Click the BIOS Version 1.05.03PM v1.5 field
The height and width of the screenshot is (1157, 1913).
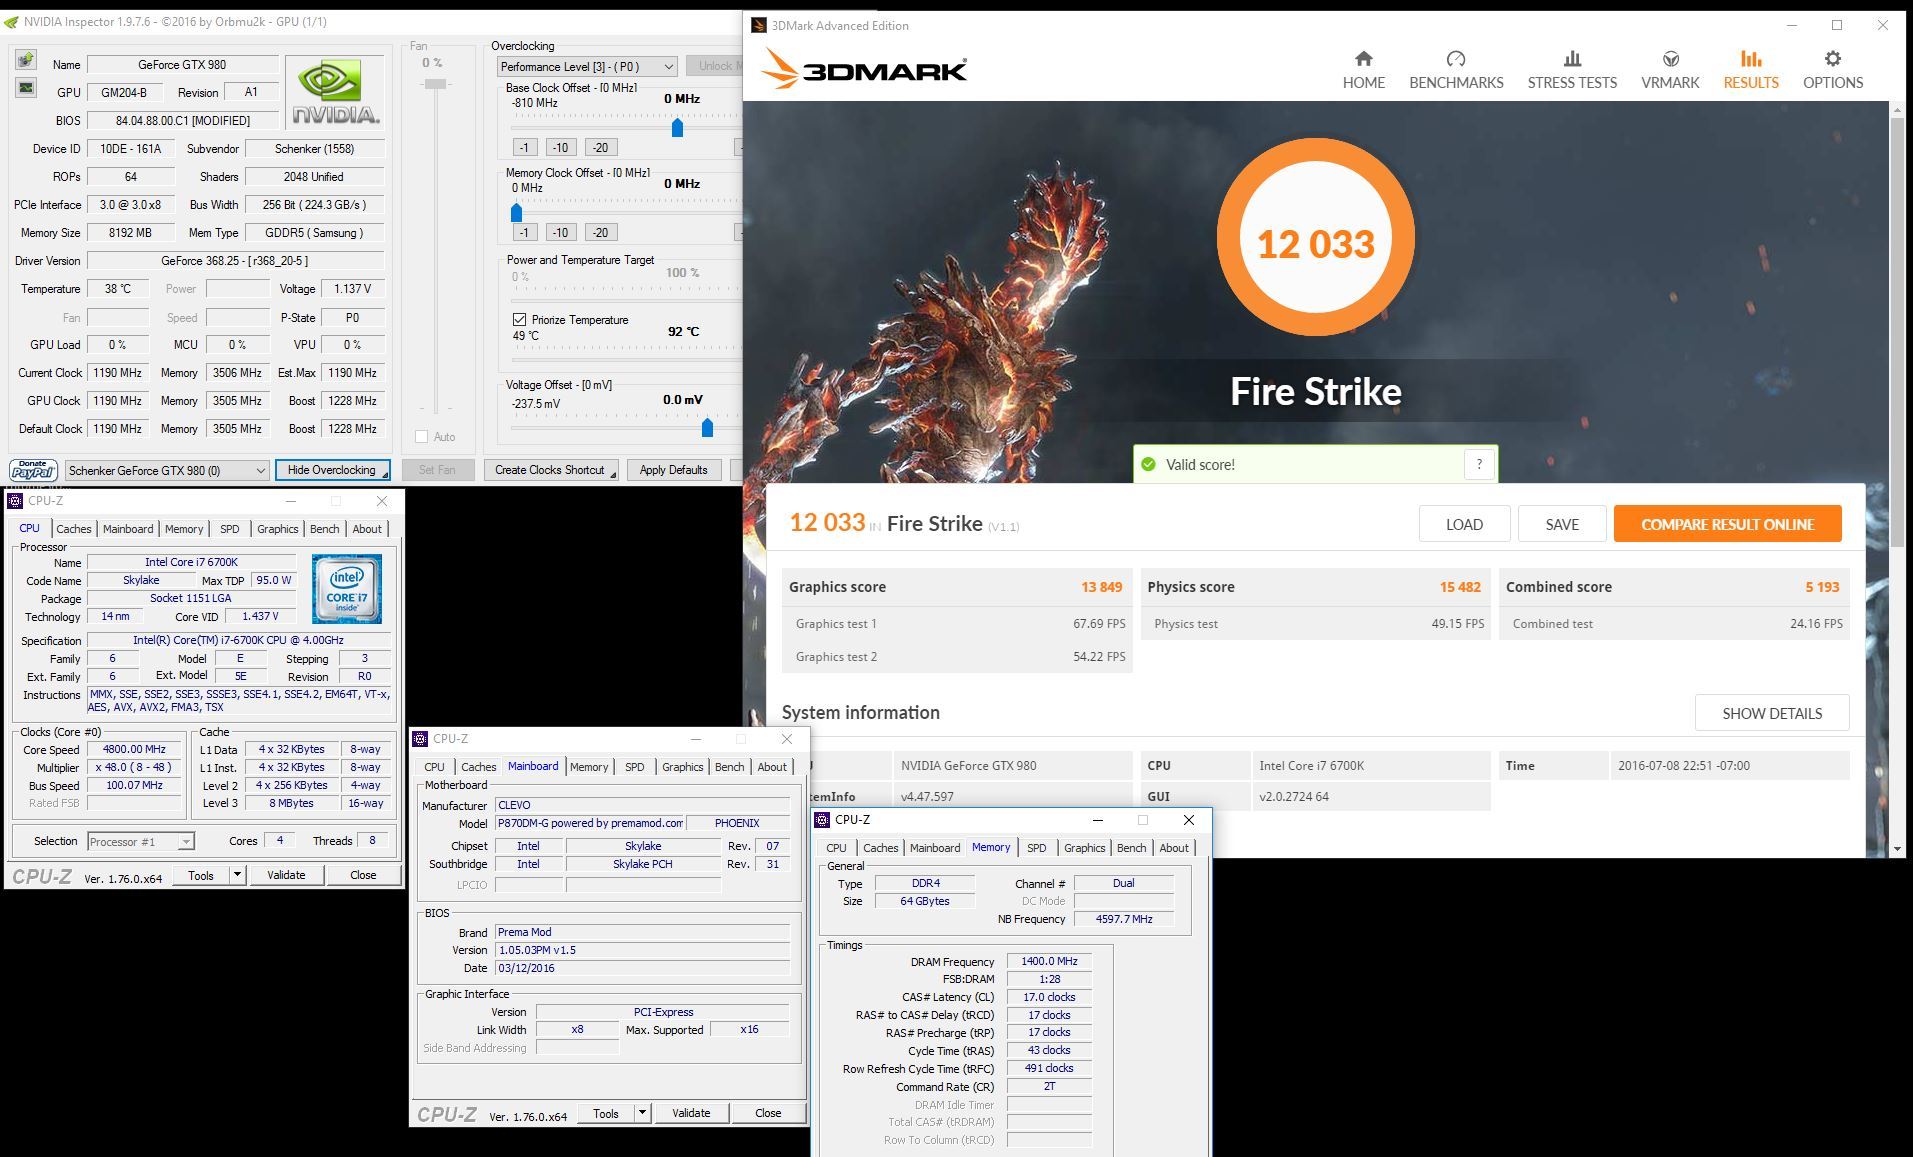coord(642,950)
